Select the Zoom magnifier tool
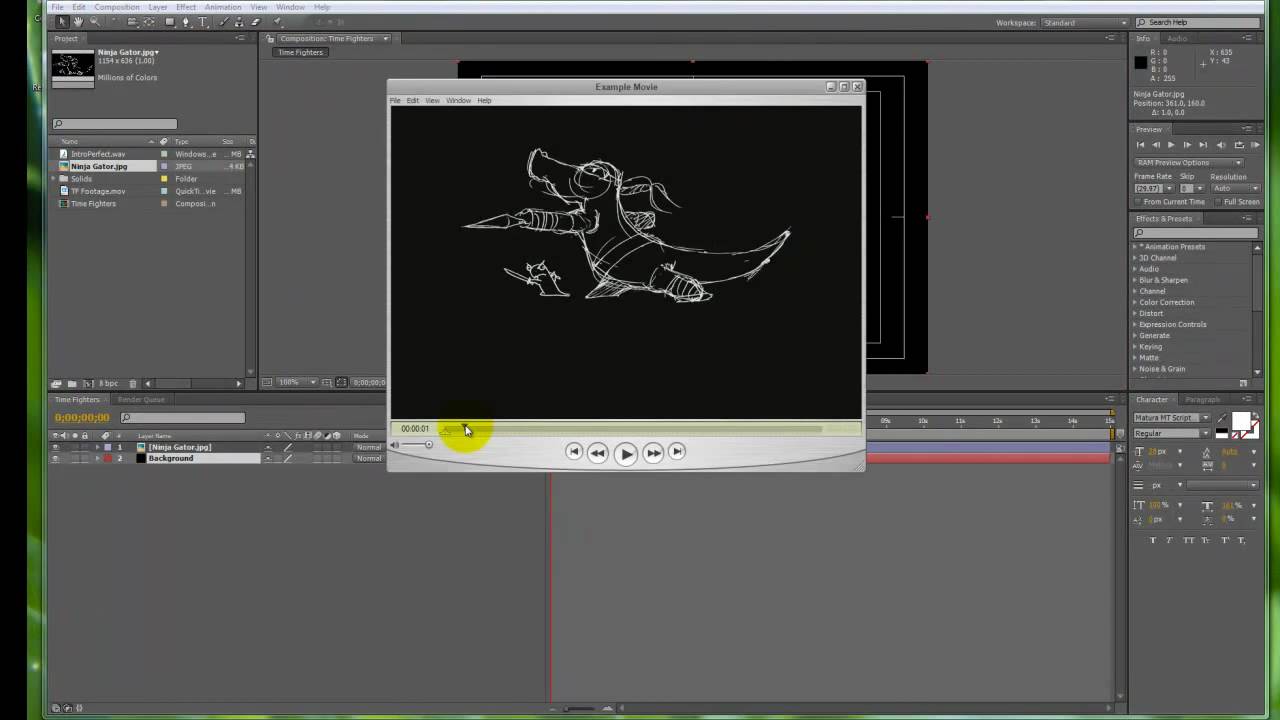The image size is (1280, 720). tap(95, 21)
